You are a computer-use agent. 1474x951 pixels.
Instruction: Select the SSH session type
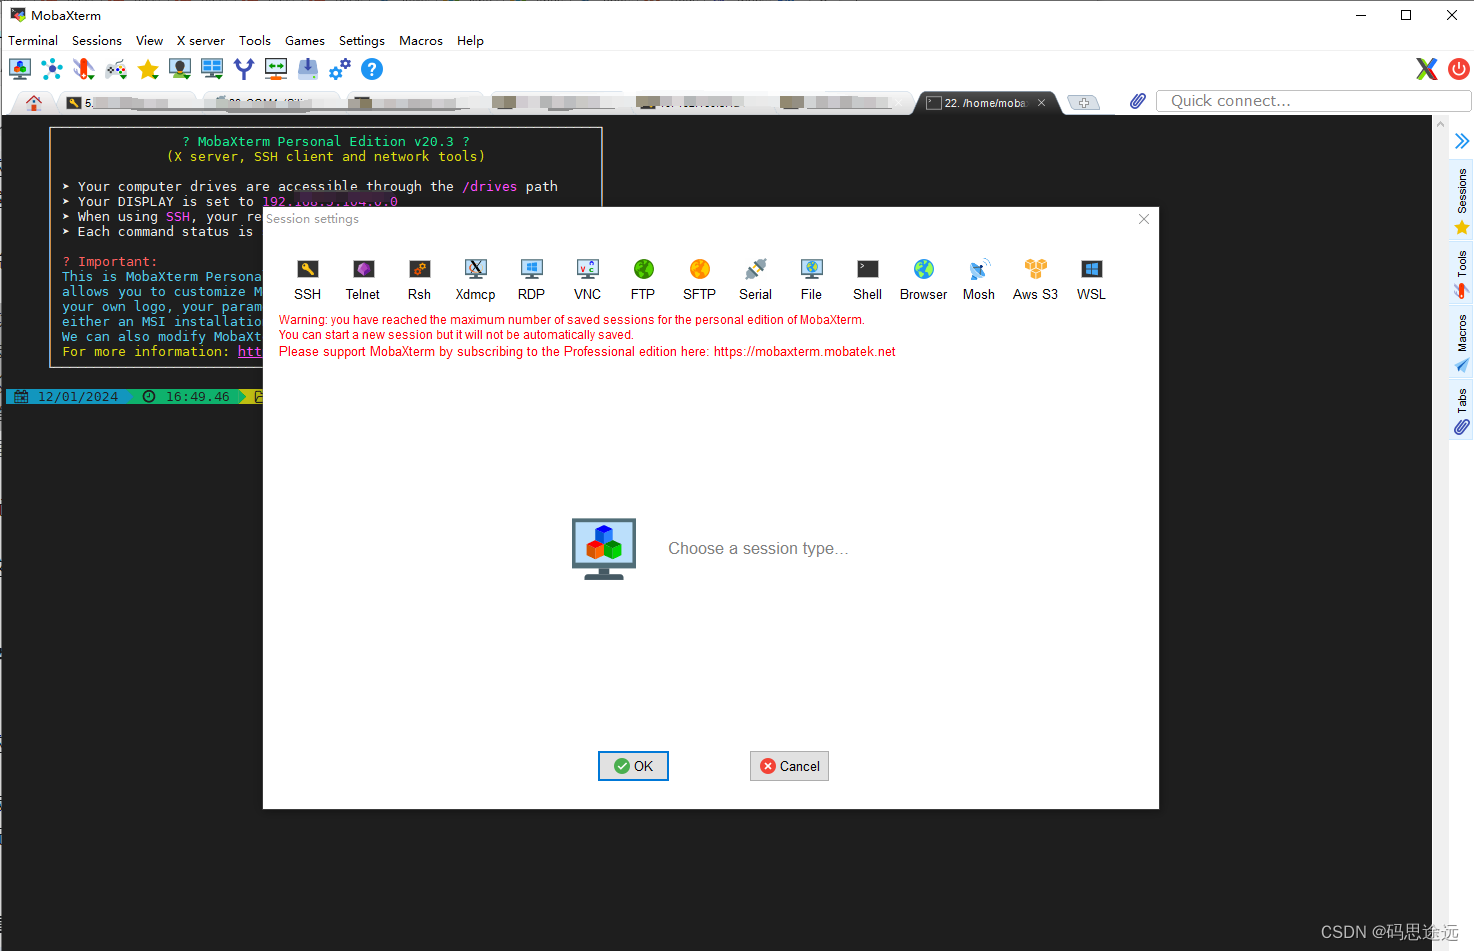(x=308, y=280)
